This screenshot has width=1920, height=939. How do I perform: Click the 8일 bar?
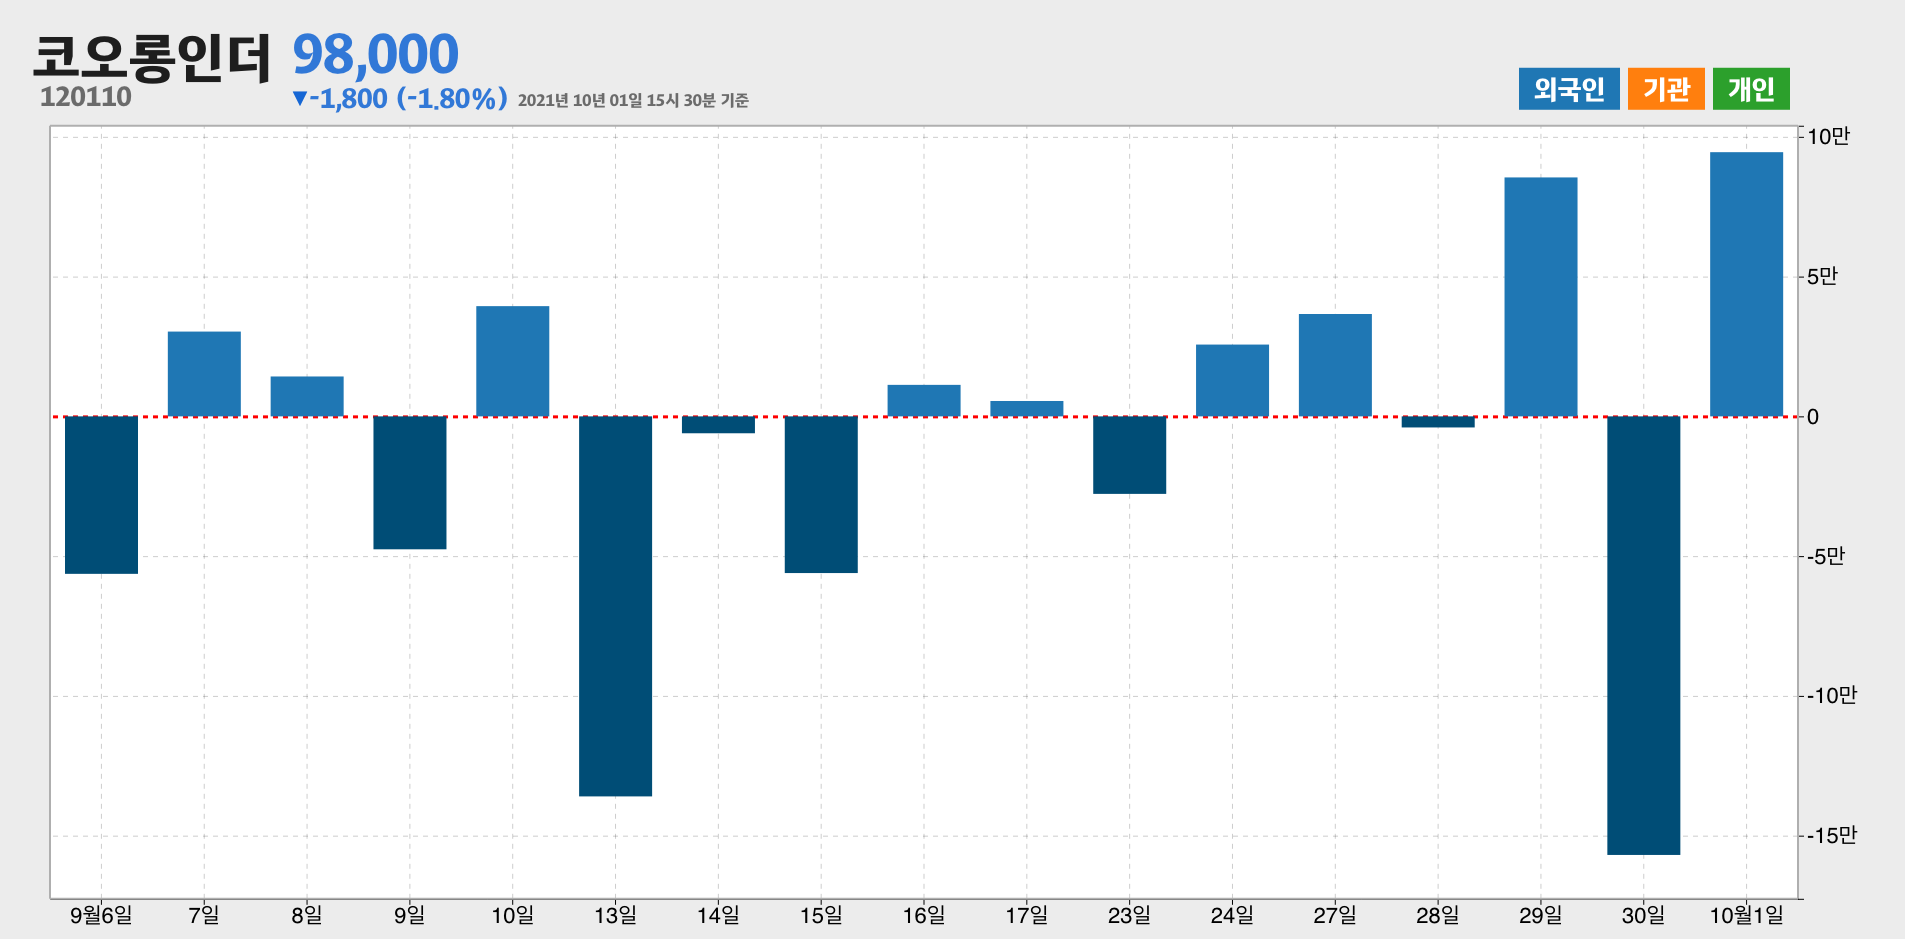tap(307, 397)
